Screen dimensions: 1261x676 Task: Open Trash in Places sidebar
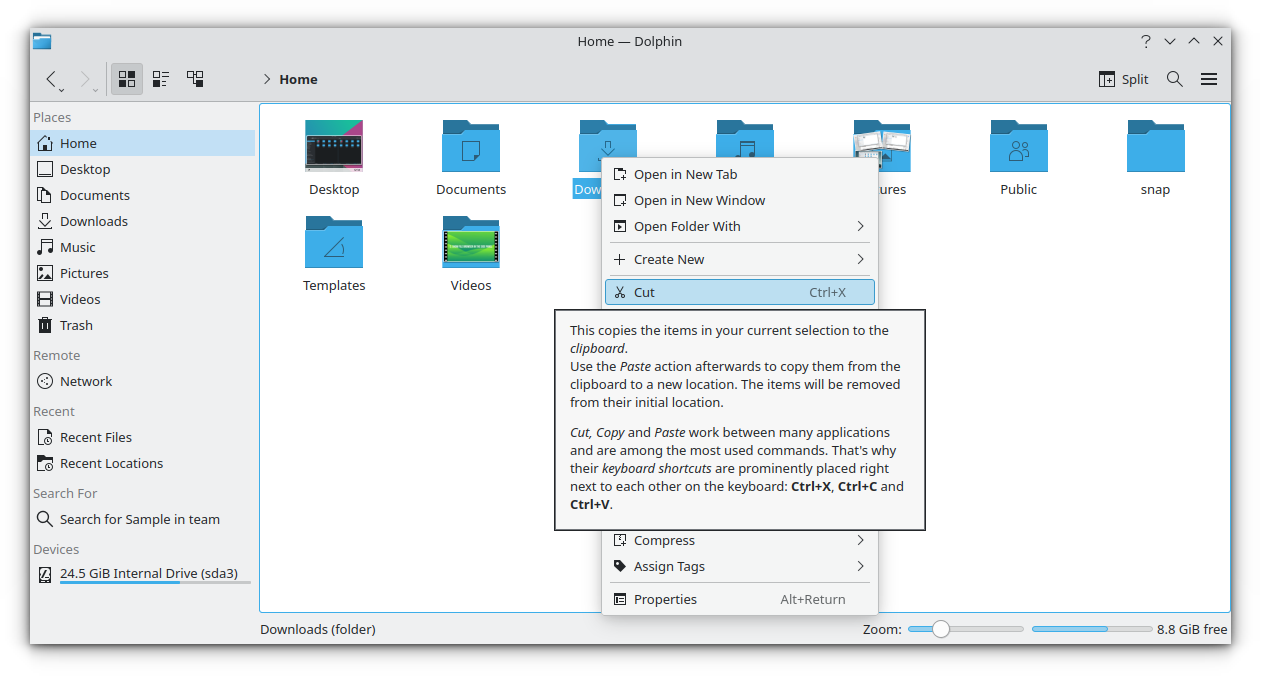click(x=76, y=325)
